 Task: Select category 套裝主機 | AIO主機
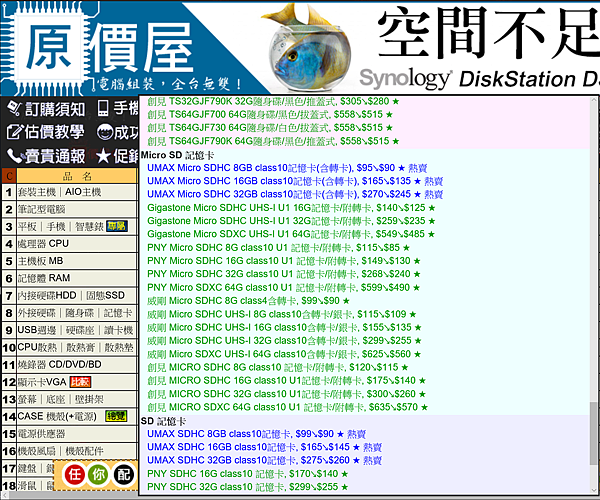(77, 192)
